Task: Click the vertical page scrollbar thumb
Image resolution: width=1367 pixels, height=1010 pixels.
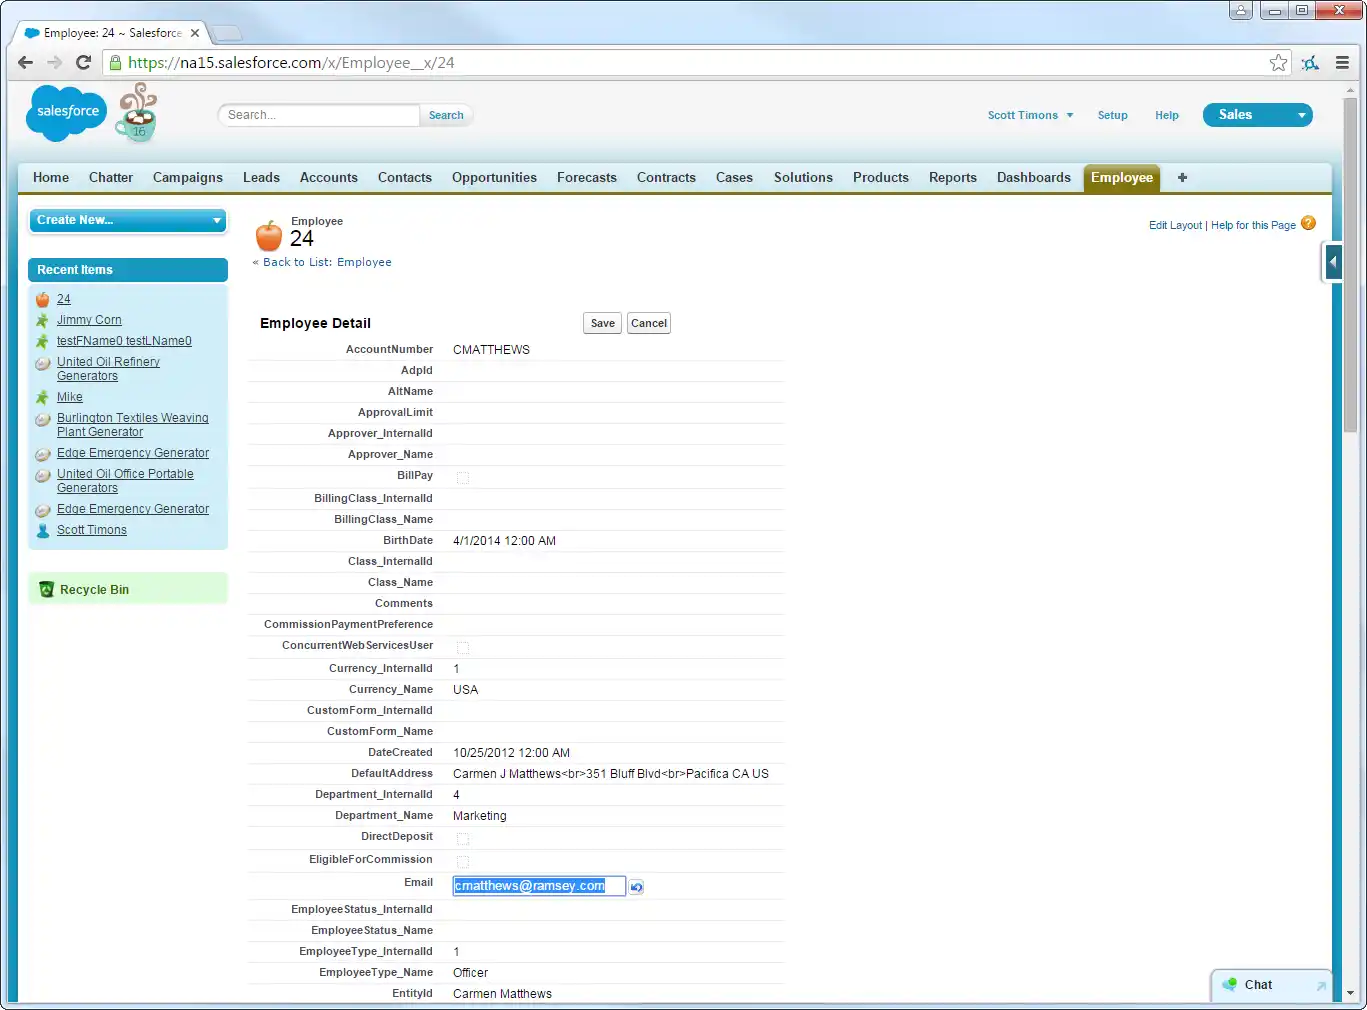Action: [x=1349, y=260]
